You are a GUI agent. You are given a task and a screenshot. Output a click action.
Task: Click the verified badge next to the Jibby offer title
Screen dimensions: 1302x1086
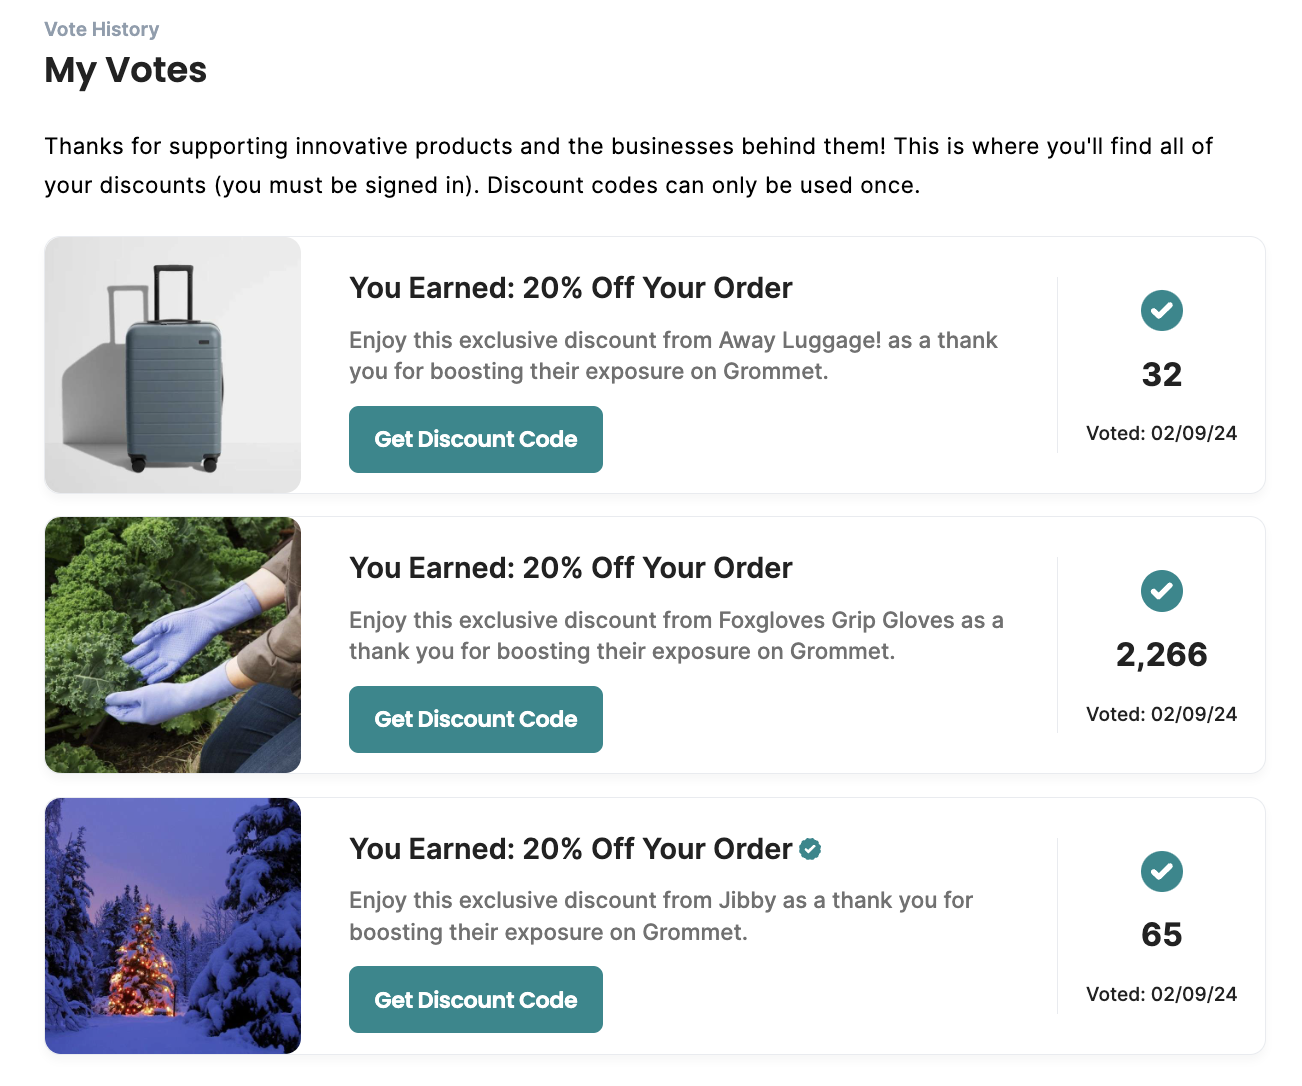811,849
